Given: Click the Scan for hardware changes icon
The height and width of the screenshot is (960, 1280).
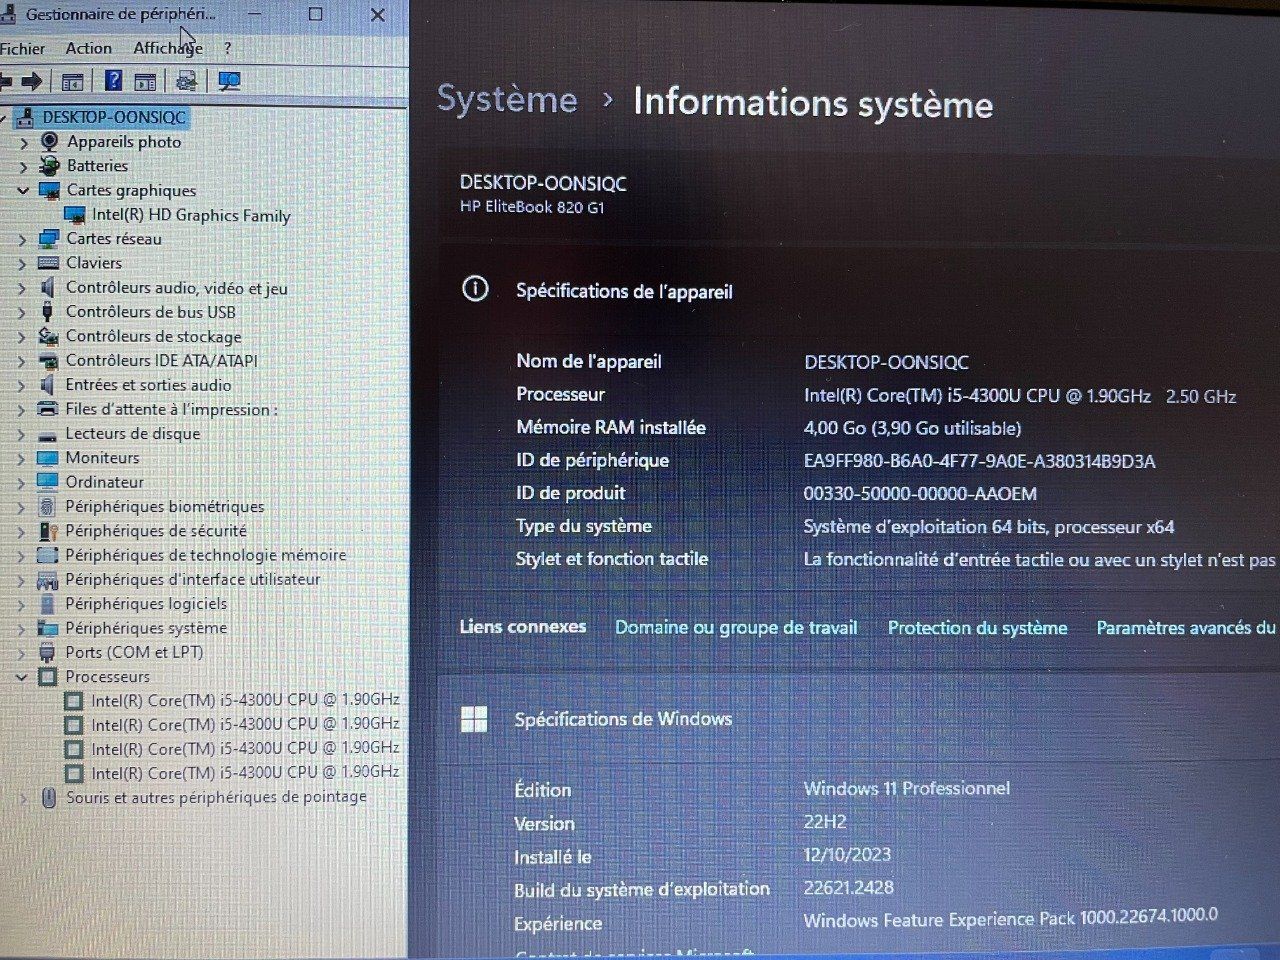Looking at the screenshot, I should [x=229, y=81].
